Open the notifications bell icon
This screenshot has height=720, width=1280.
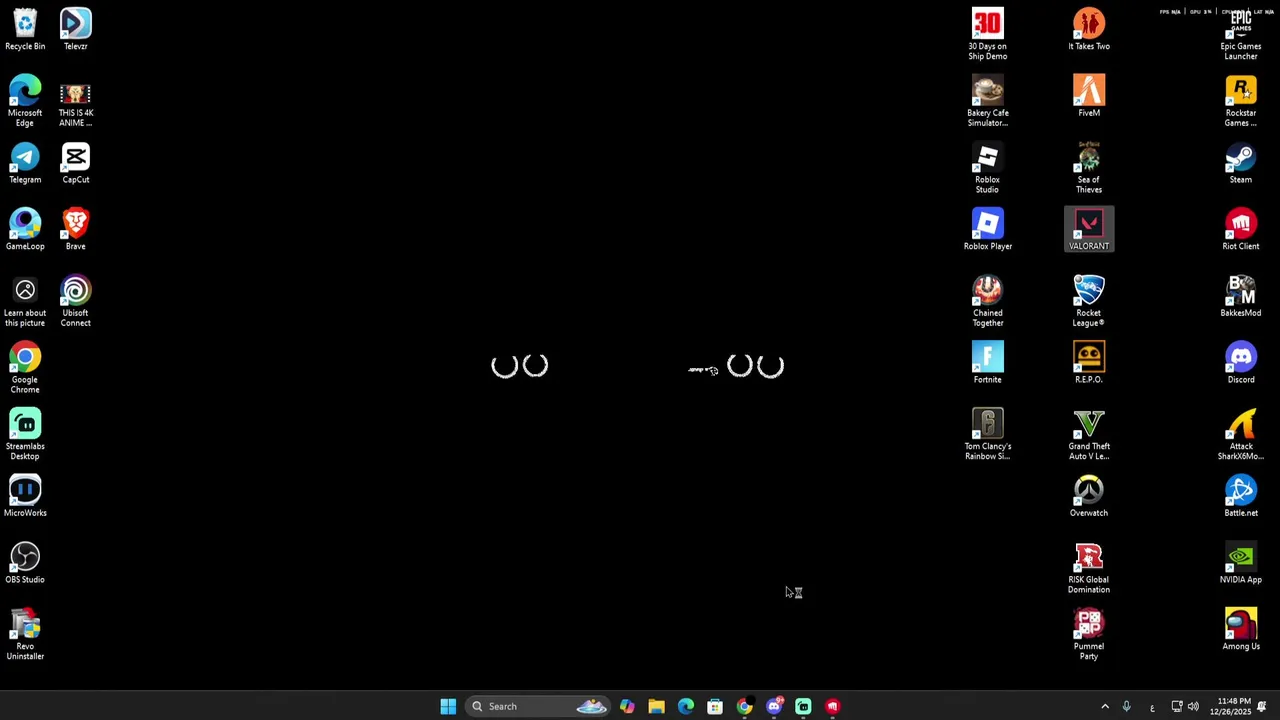pyautogui.click(x=1262, y=707)
